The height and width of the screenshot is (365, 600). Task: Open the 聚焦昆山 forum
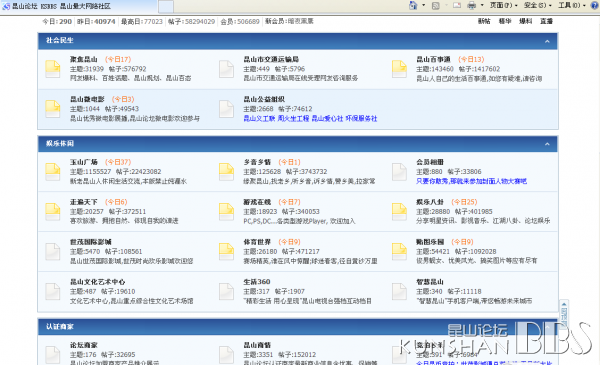(x=83, y=59)
